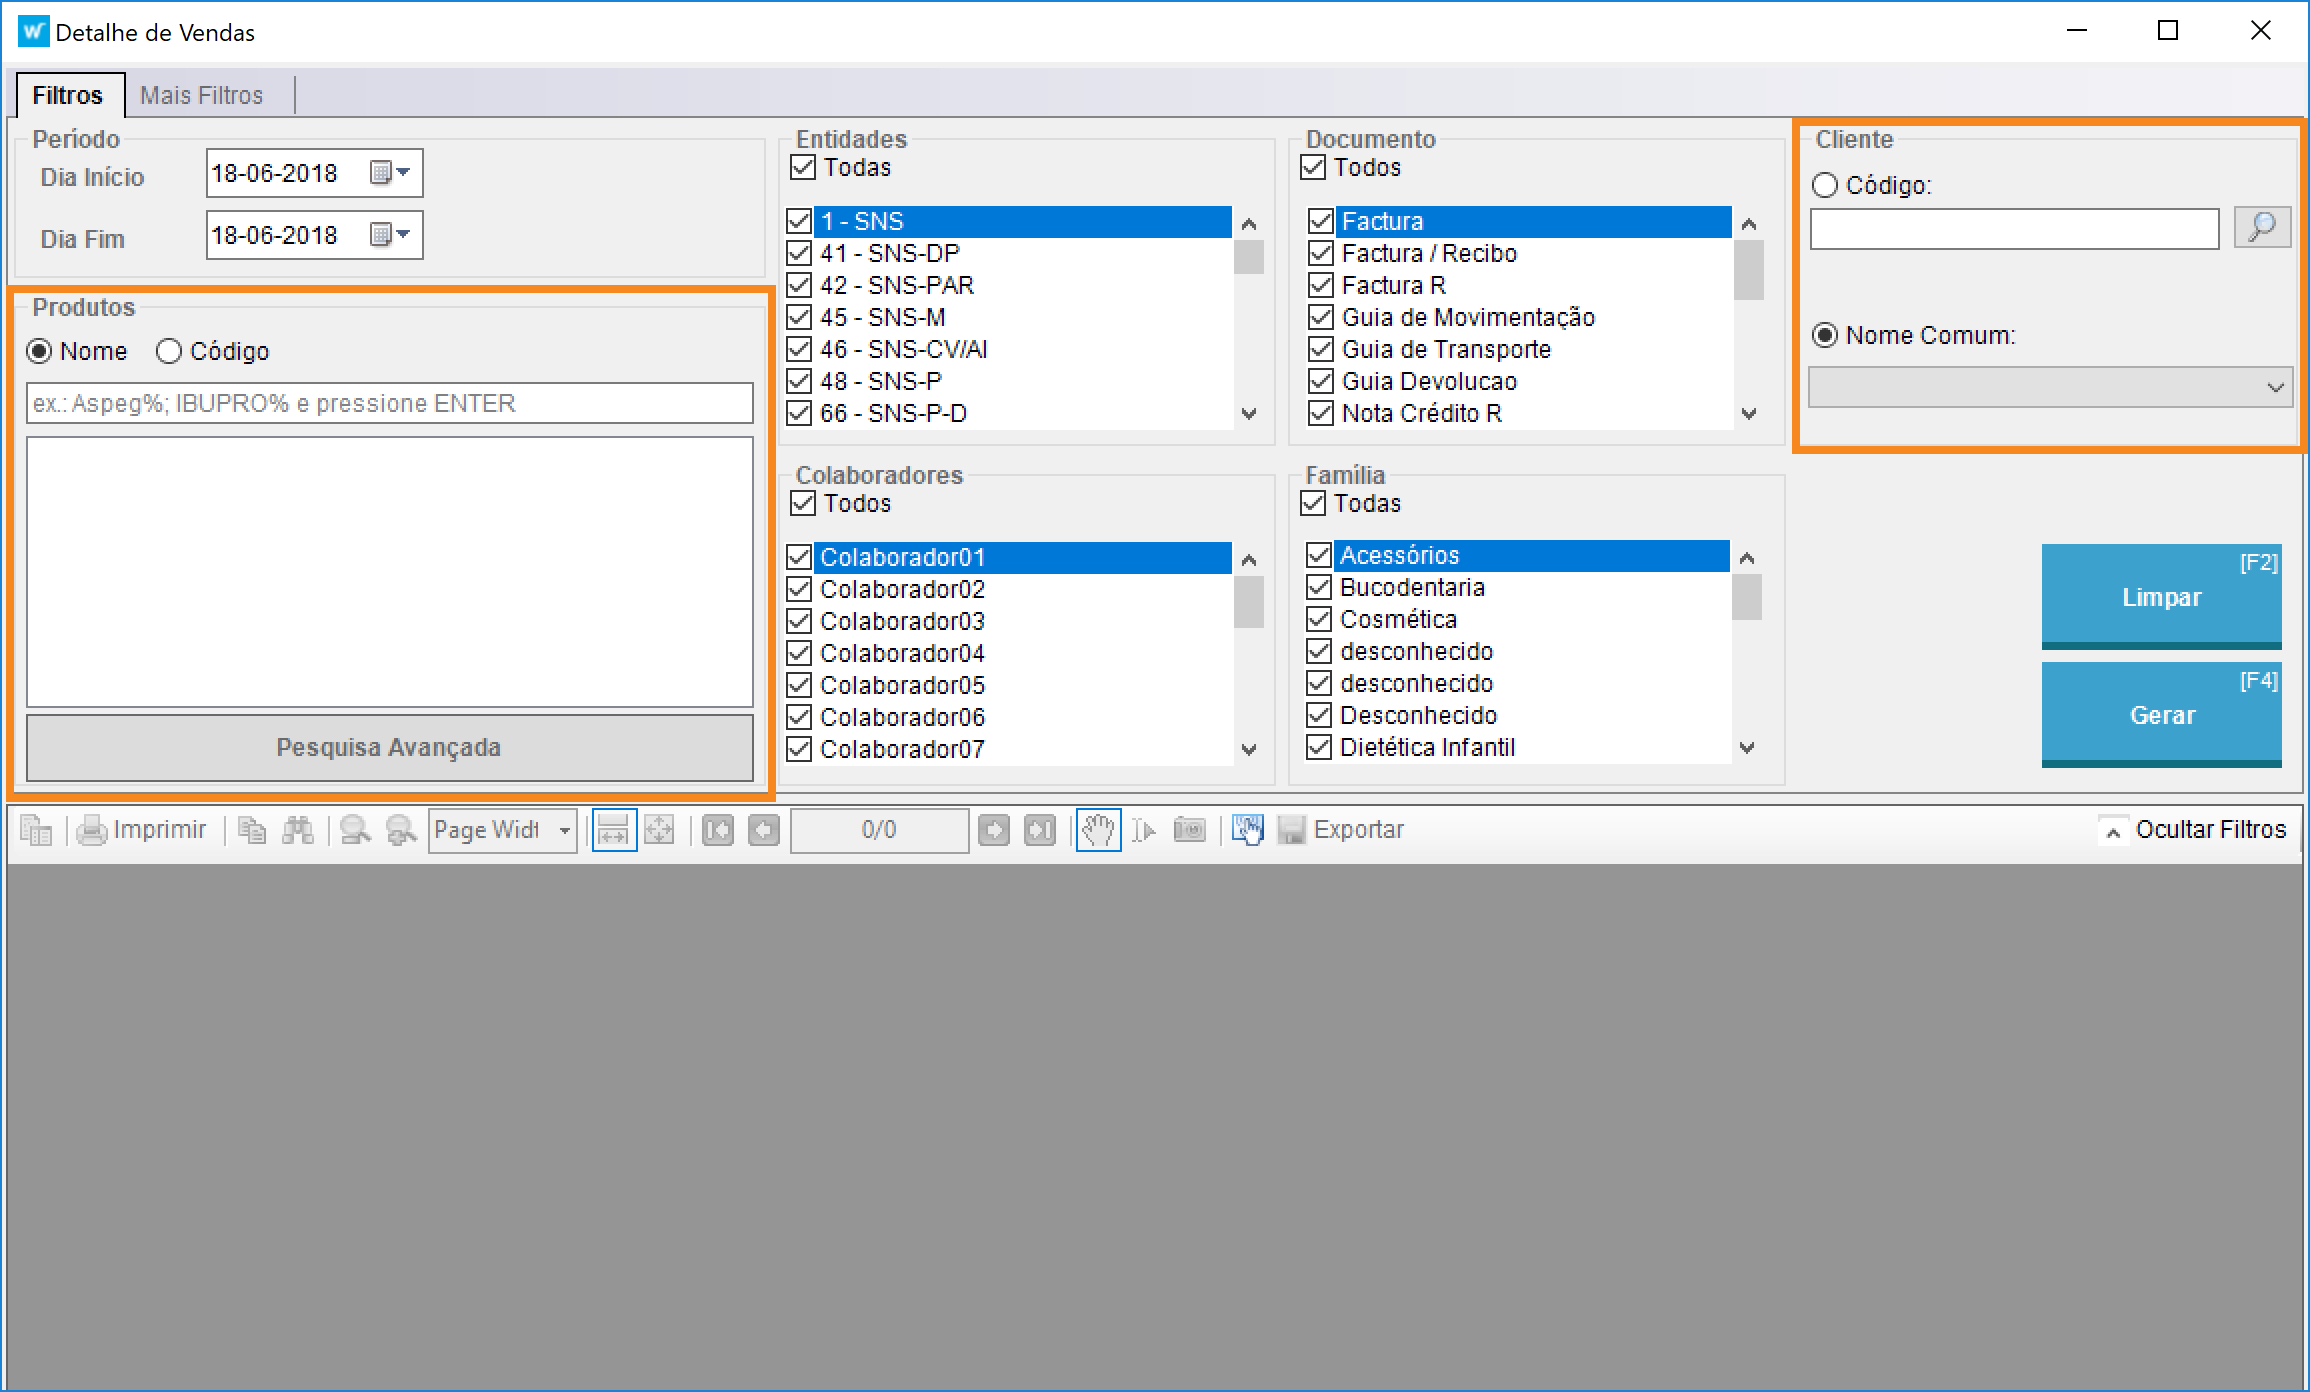Click the Colaboradores list scrollbar thumb
Screen dimensions: 2310x1392
[x=1249, y=602]
